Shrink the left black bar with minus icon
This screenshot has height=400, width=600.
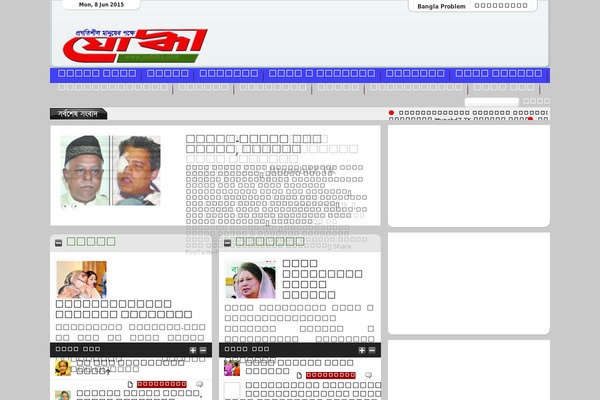coord(203,350)
